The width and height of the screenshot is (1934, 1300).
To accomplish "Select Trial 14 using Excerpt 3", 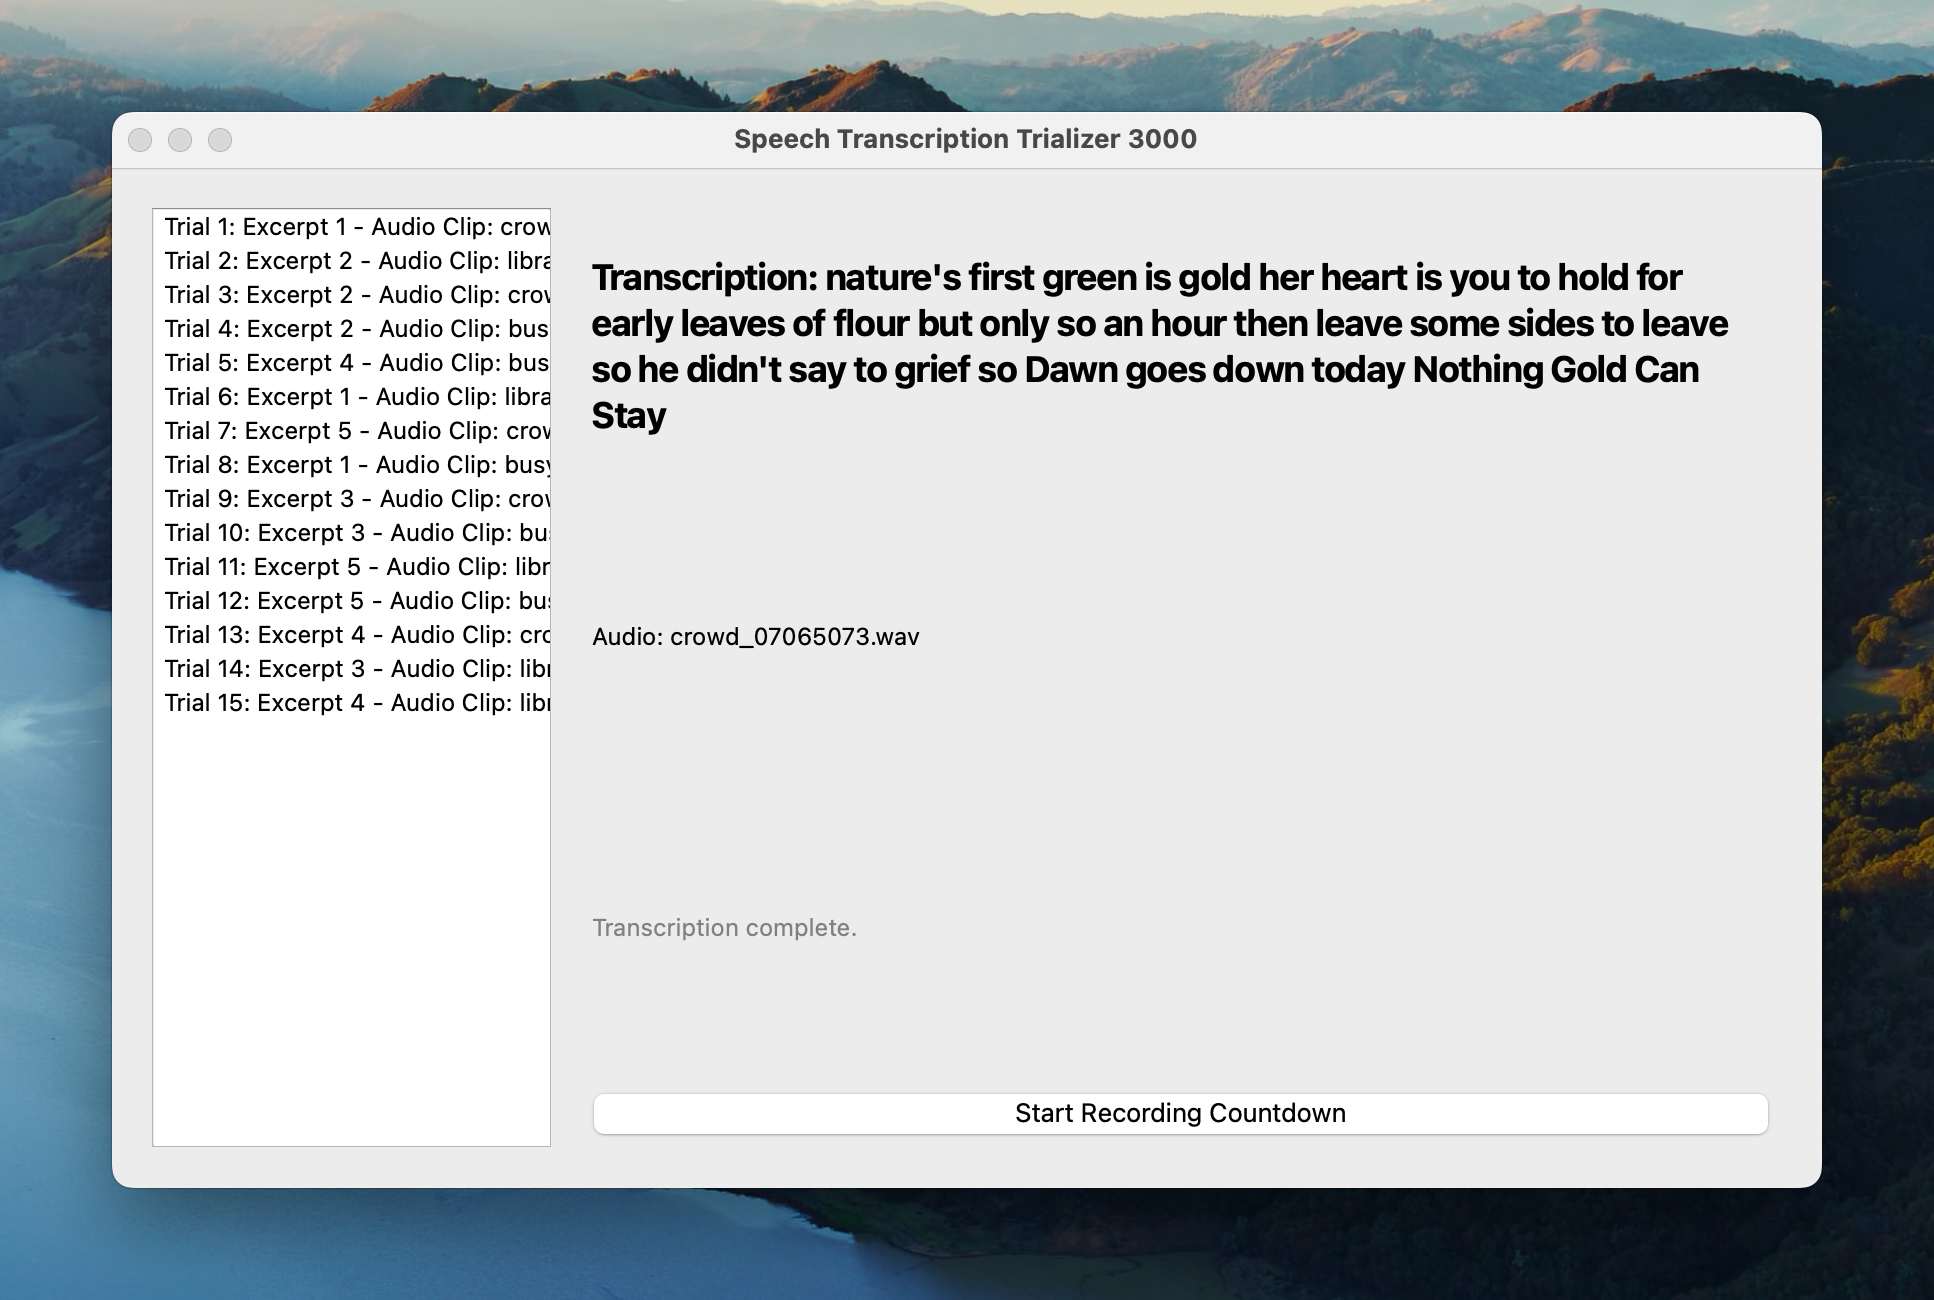I will point(350,668).
